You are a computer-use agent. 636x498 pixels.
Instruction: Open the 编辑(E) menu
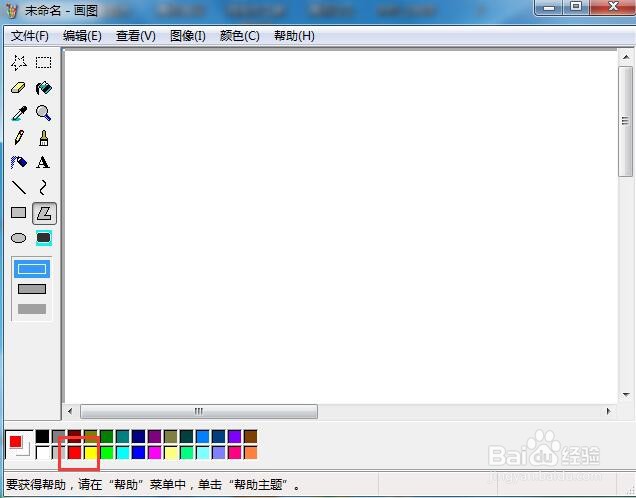pyautogui.click(x=82, y=36)
